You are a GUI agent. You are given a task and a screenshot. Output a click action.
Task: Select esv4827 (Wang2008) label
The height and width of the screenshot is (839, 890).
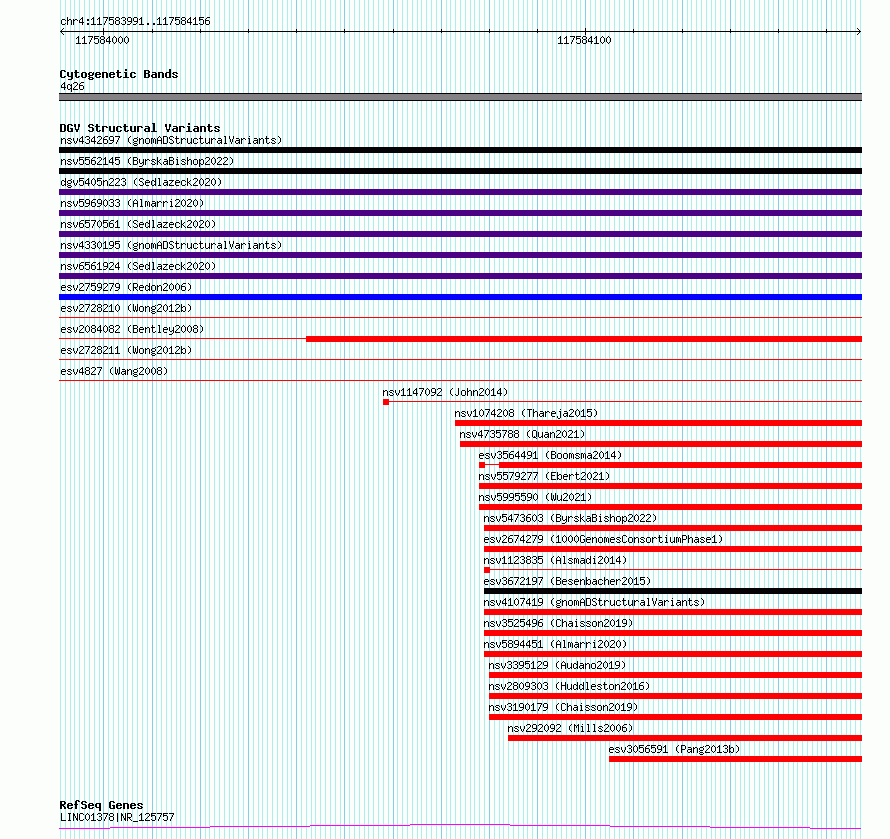pos(114,371)
